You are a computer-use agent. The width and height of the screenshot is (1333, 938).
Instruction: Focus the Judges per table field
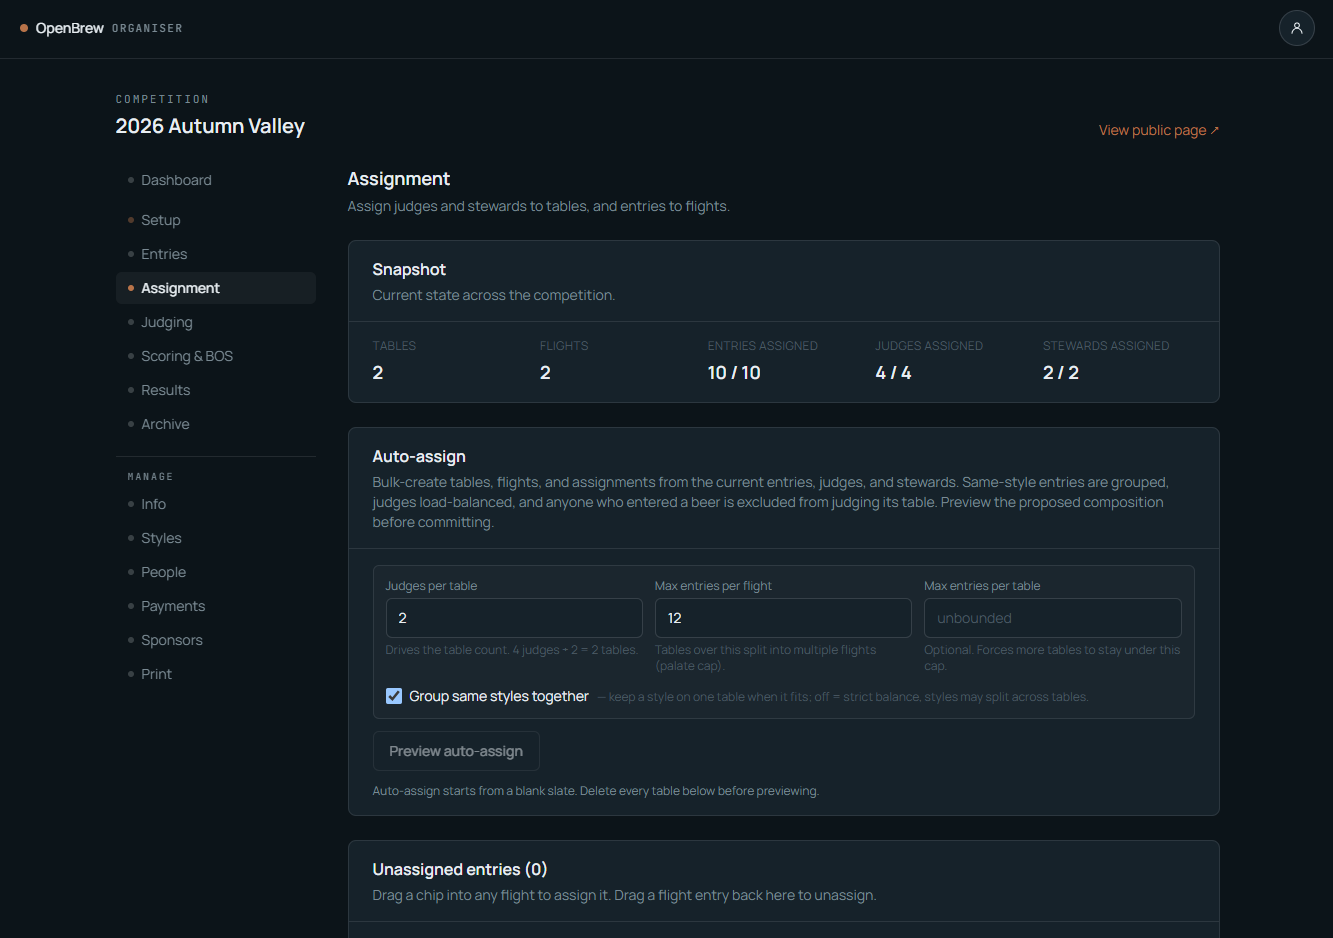tap(514, 618)
